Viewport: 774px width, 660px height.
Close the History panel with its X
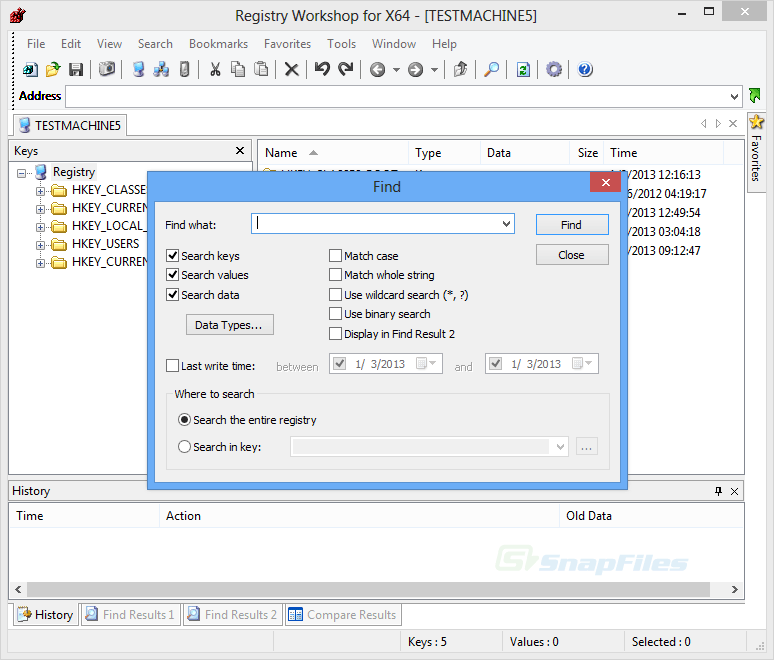[735, 491]
